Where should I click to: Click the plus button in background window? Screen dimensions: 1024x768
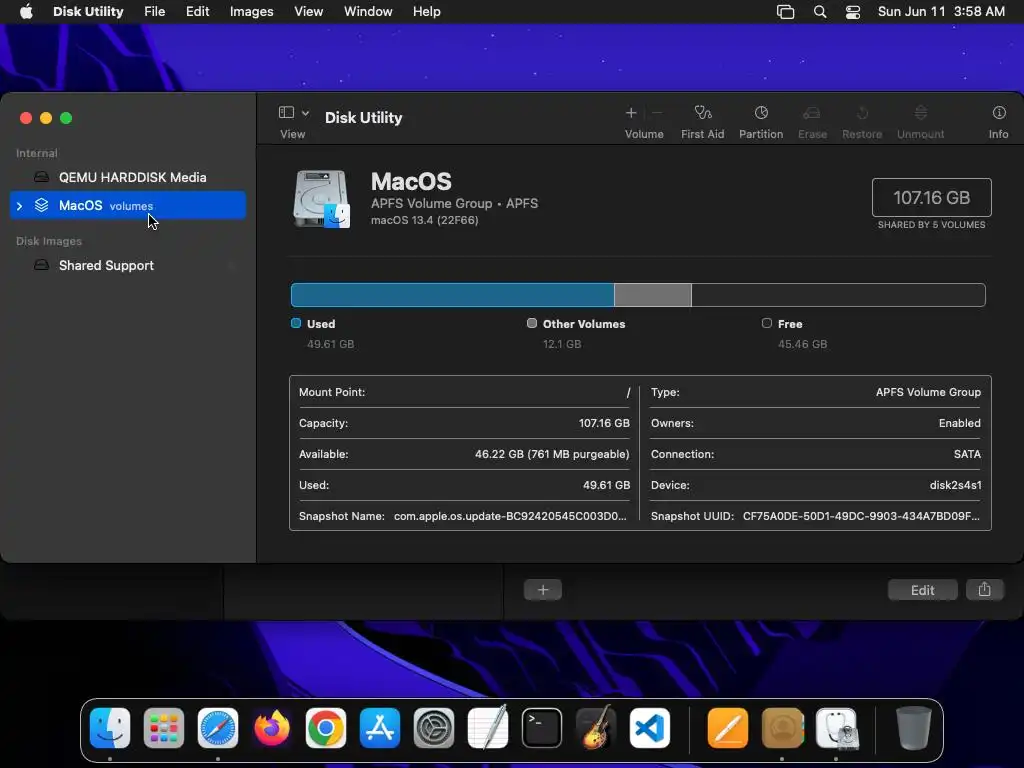543,590
